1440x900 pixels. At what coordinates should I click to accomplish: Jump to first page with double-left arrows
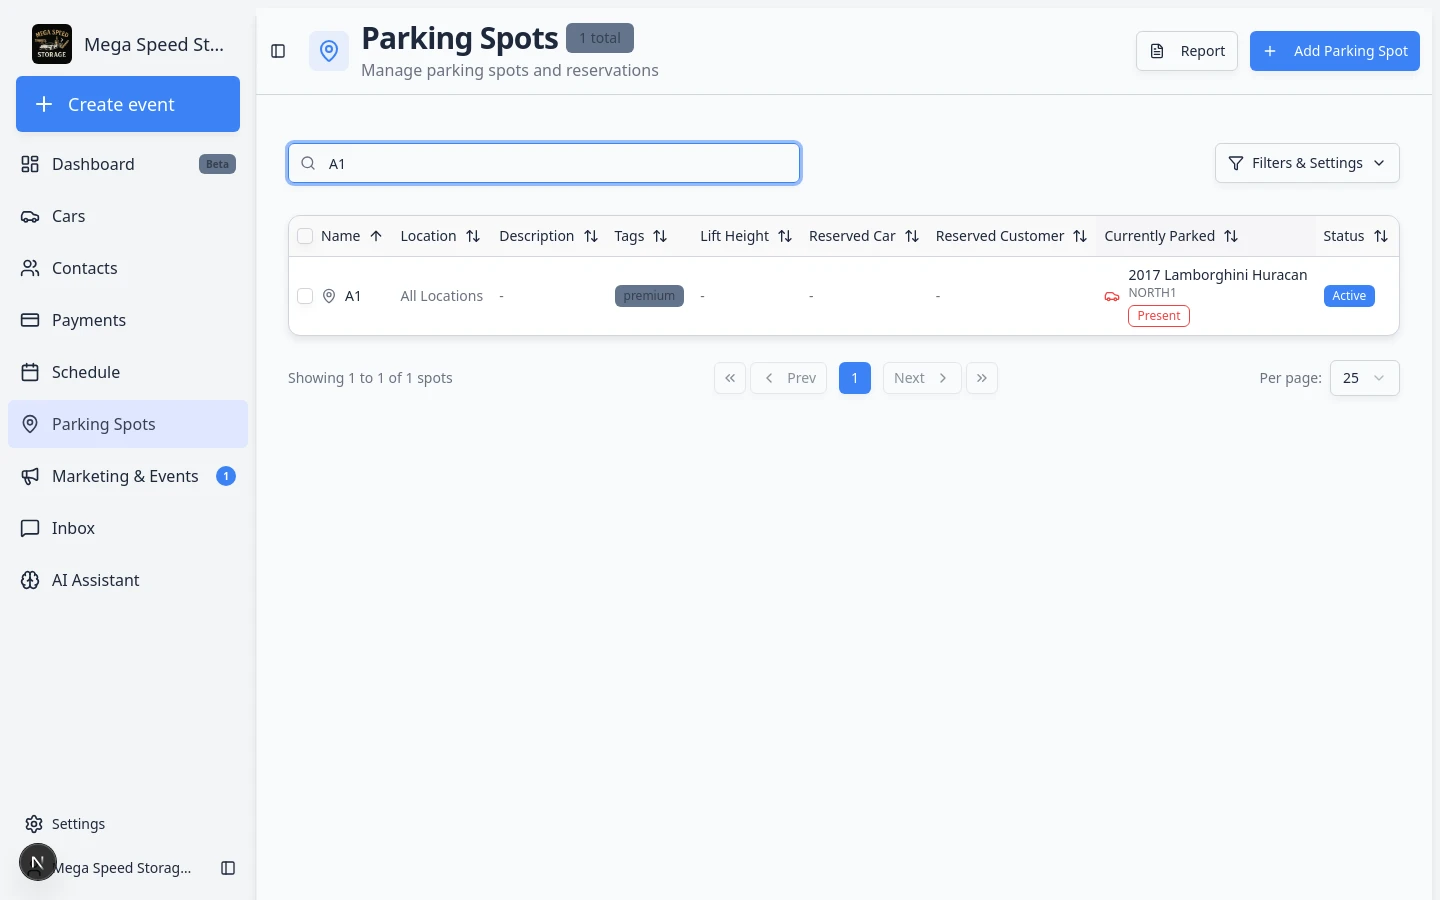(x=730, y=378)
